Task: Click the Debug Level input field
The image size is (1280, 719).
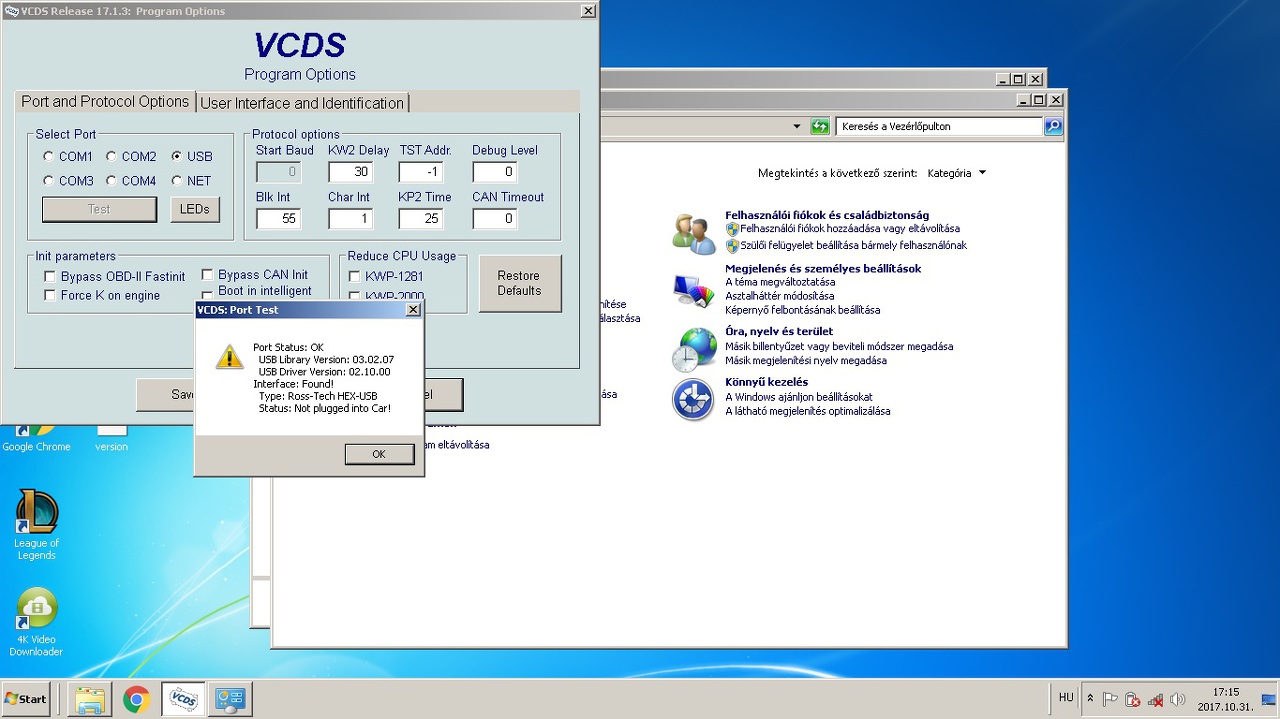Action: click(495, 172)
